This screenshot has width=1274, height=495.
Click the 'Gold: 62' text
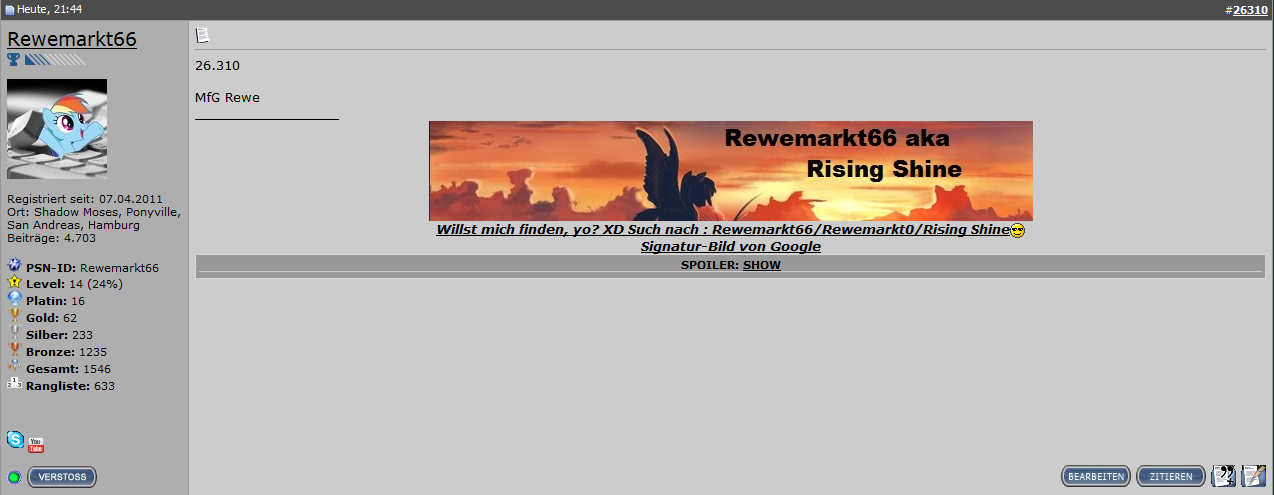click(51, 318)
